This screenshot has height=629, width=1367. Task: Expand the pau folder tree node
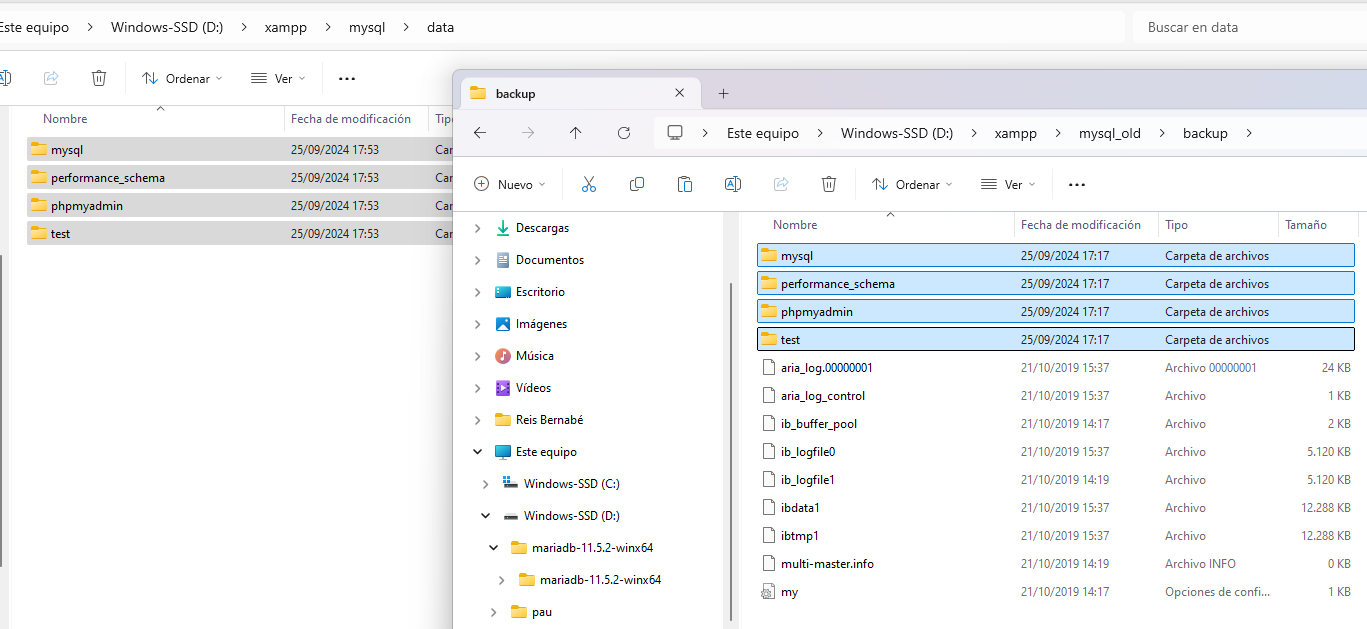click(493, 612)
